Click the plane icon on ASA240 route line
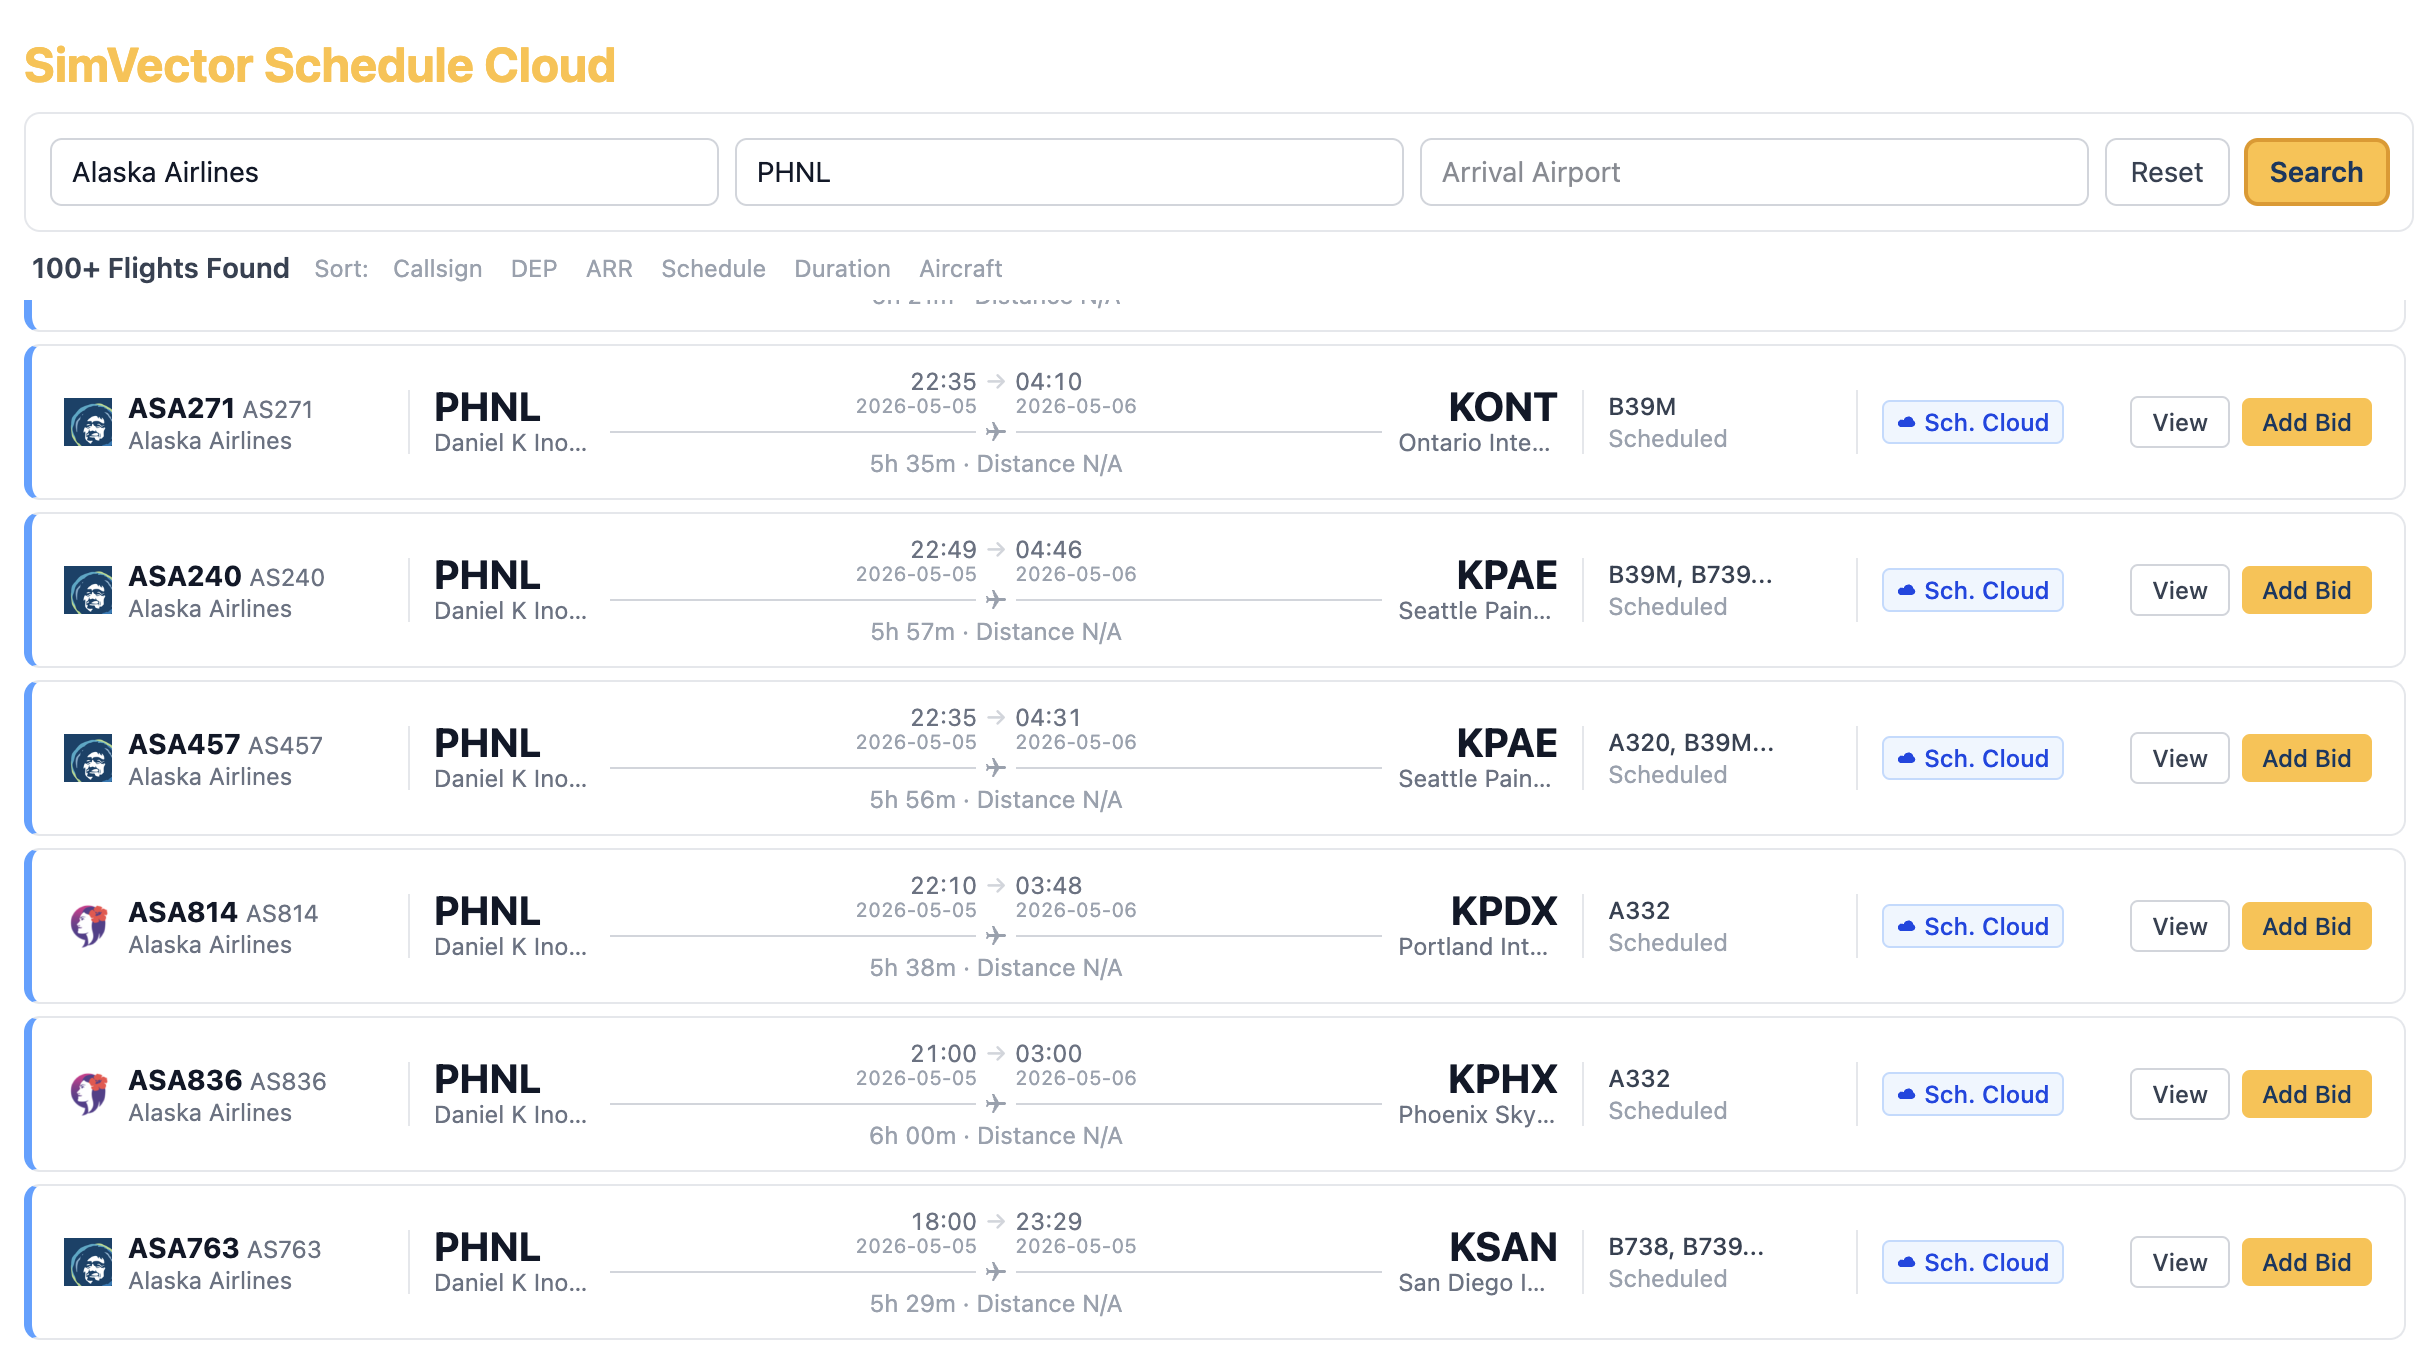The height and width of the screenshot is (1350, 2414). [995, 600]
